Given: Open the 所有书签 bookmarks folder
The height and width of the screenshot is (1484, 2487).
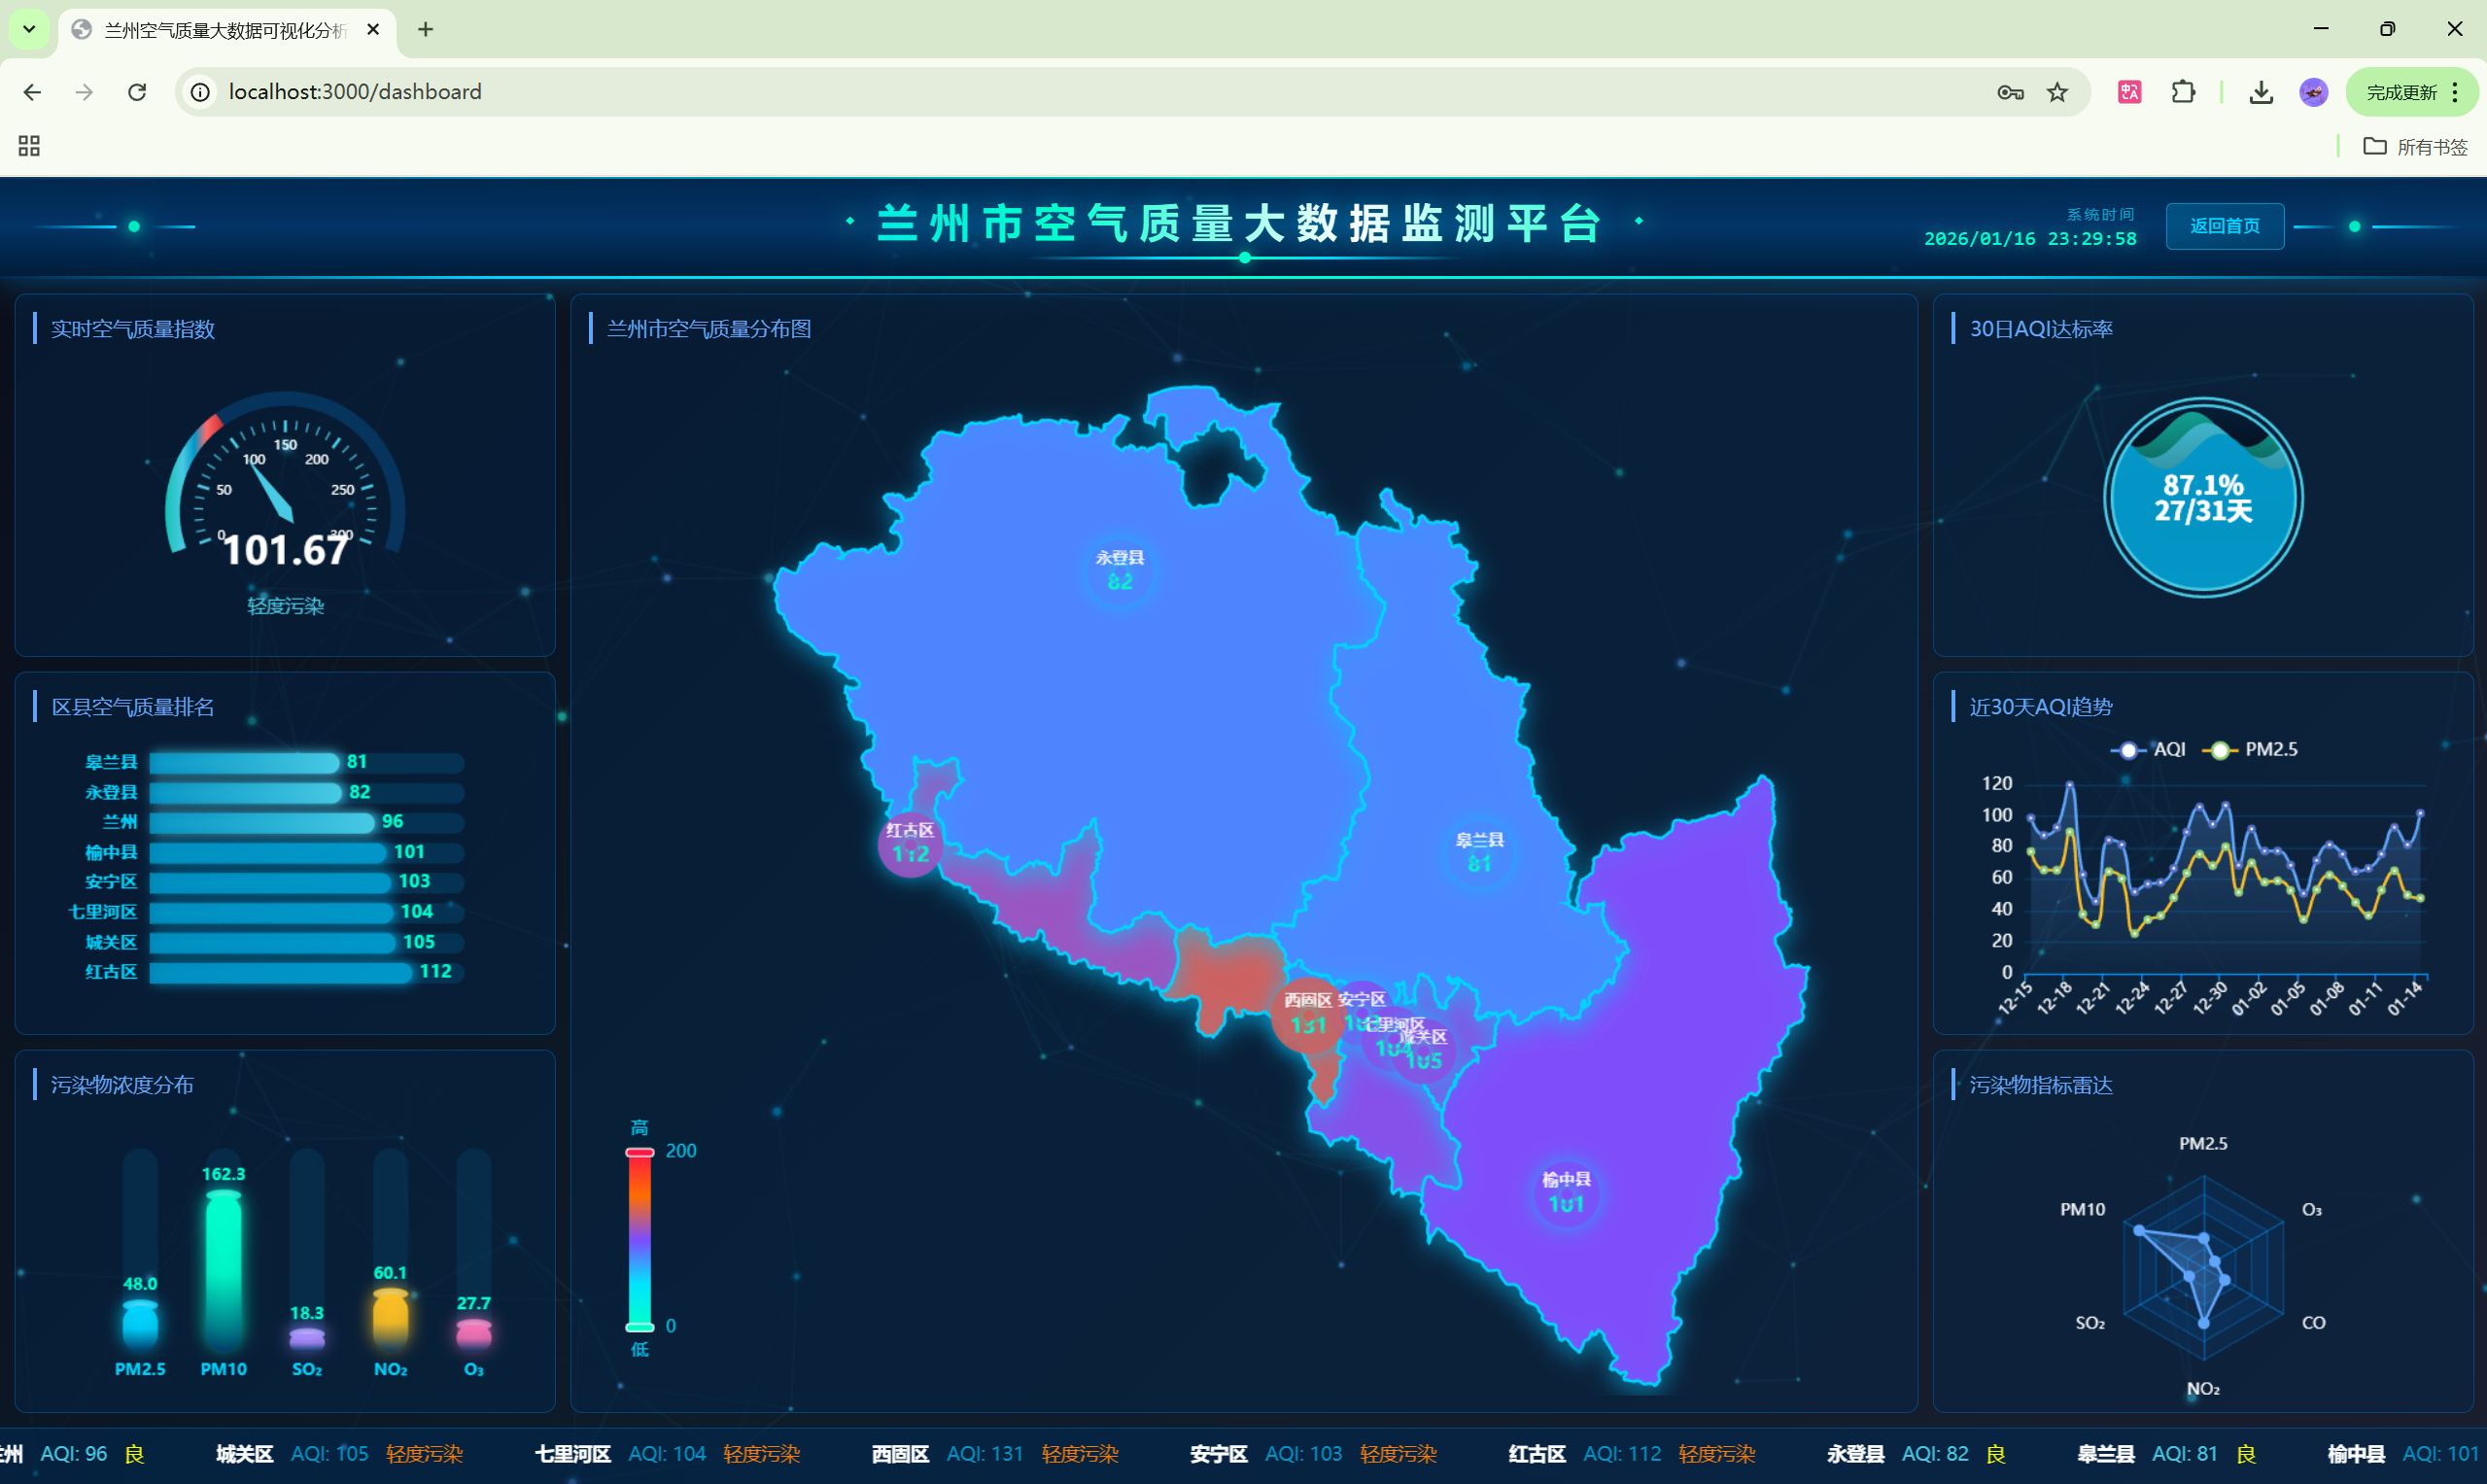Looking at the screenshot, I should (2415, 147).
